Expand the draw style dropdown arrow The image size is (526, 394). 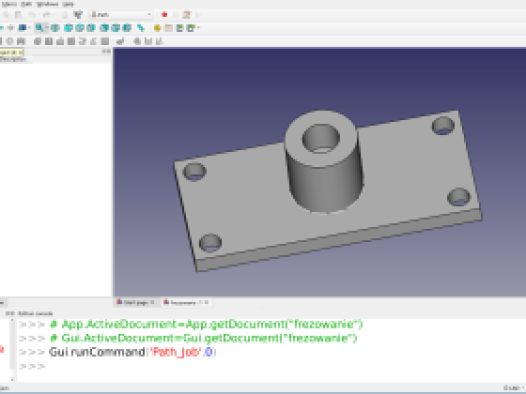coord(30,28)
